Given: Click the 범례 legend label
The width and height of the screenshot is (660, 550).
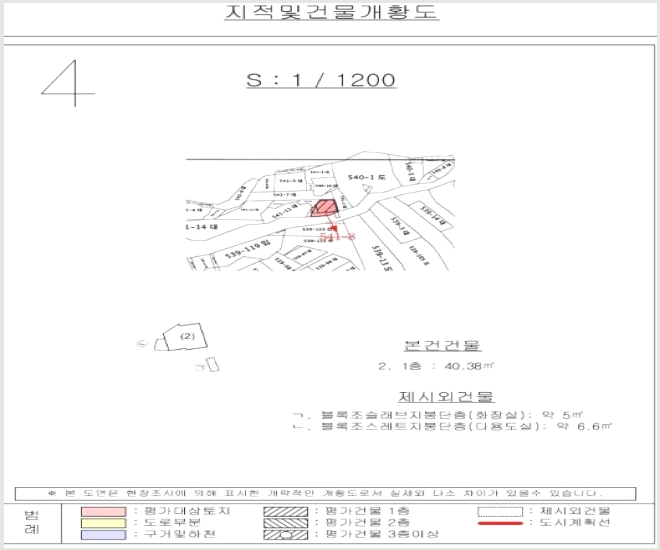Looking at the screenshot, I should click(x=32, y=523).
